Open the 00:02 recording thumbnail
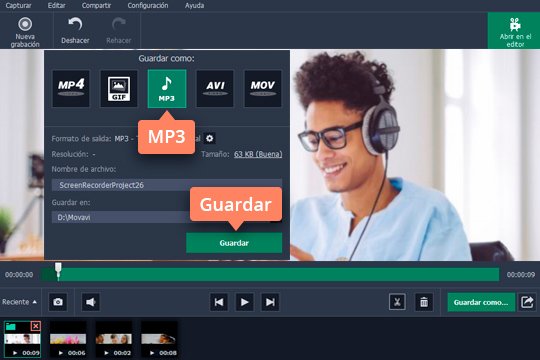The image size is (540, 360). point(114,339)
